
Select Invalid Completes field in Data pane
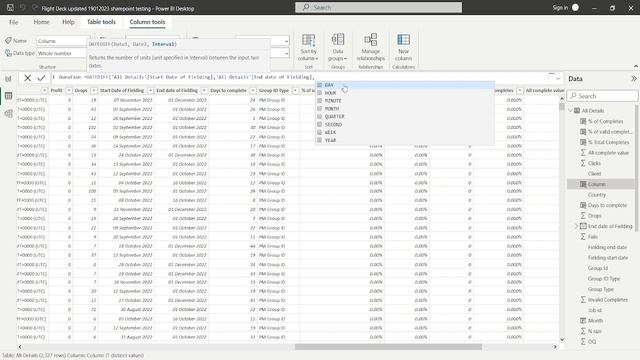[608, 300]
